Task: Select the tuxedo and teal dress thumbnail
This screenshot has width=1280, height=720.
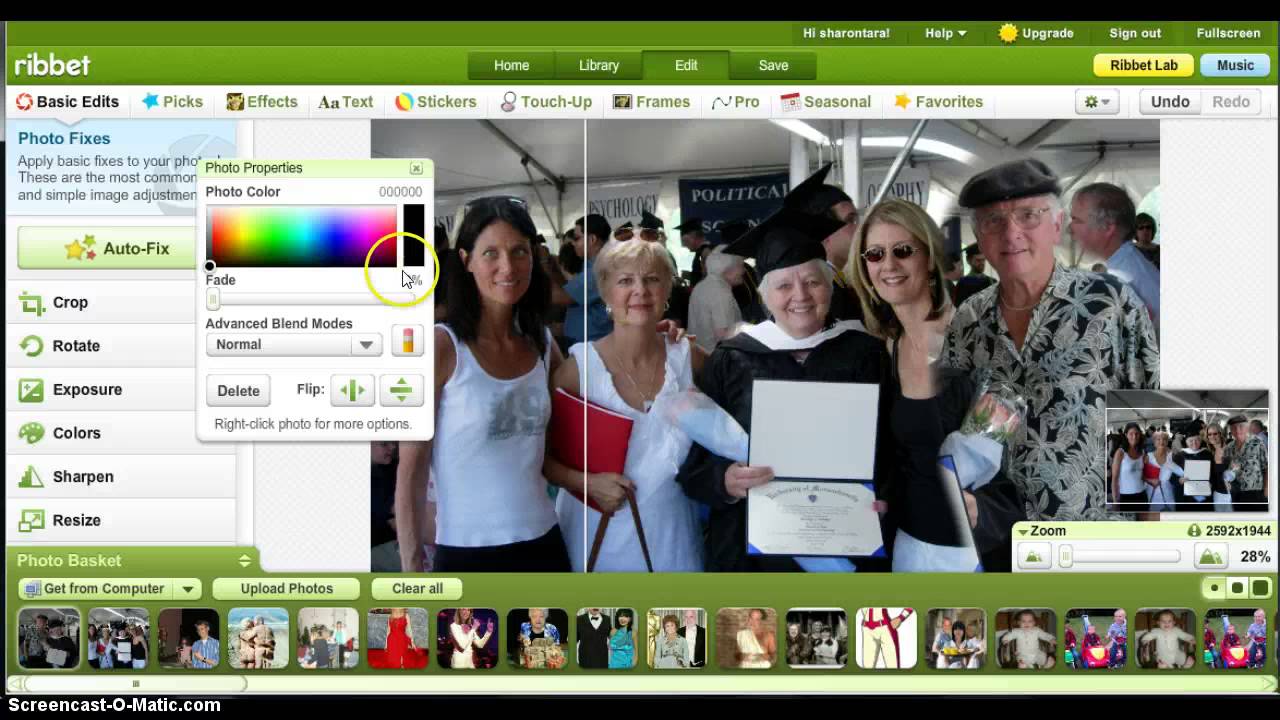Action: click(607, 638)
